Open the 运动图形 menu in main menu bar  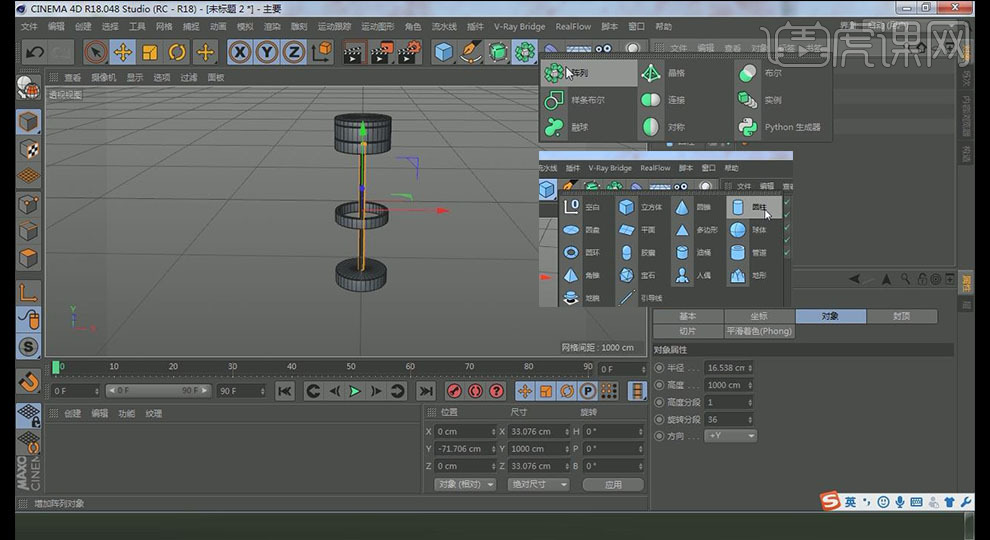point(377,27)
